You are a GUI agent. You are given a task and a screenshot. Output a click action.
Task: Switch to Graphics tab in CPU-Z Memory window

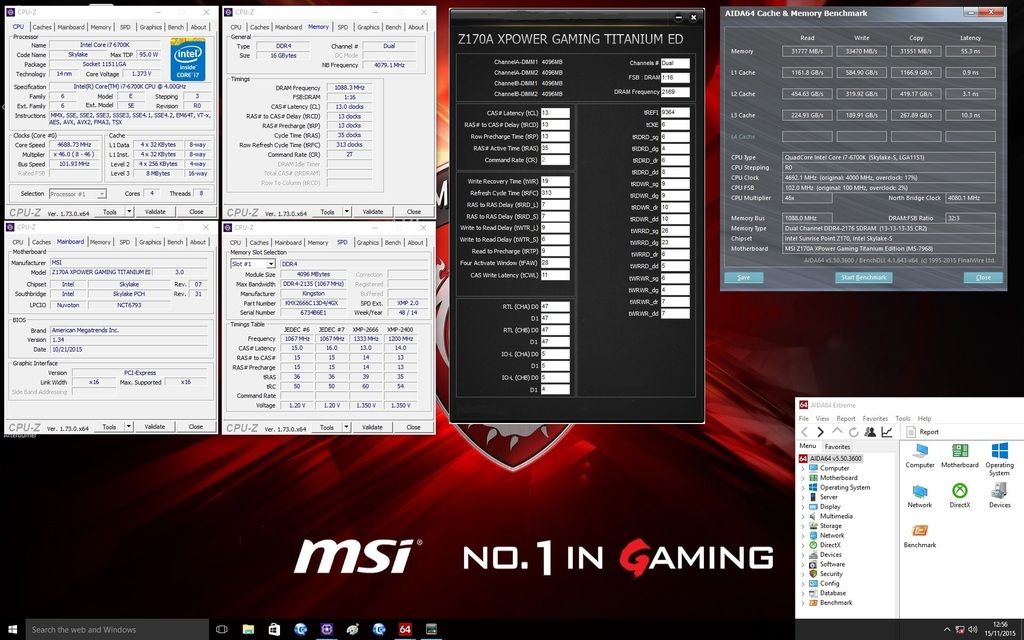pos(368,27)
